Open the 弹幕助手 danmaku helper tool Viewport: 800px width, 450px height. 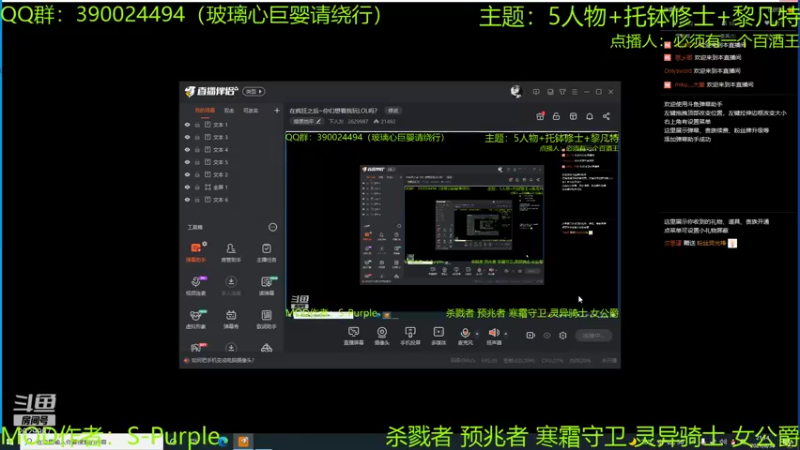[196, 253]
